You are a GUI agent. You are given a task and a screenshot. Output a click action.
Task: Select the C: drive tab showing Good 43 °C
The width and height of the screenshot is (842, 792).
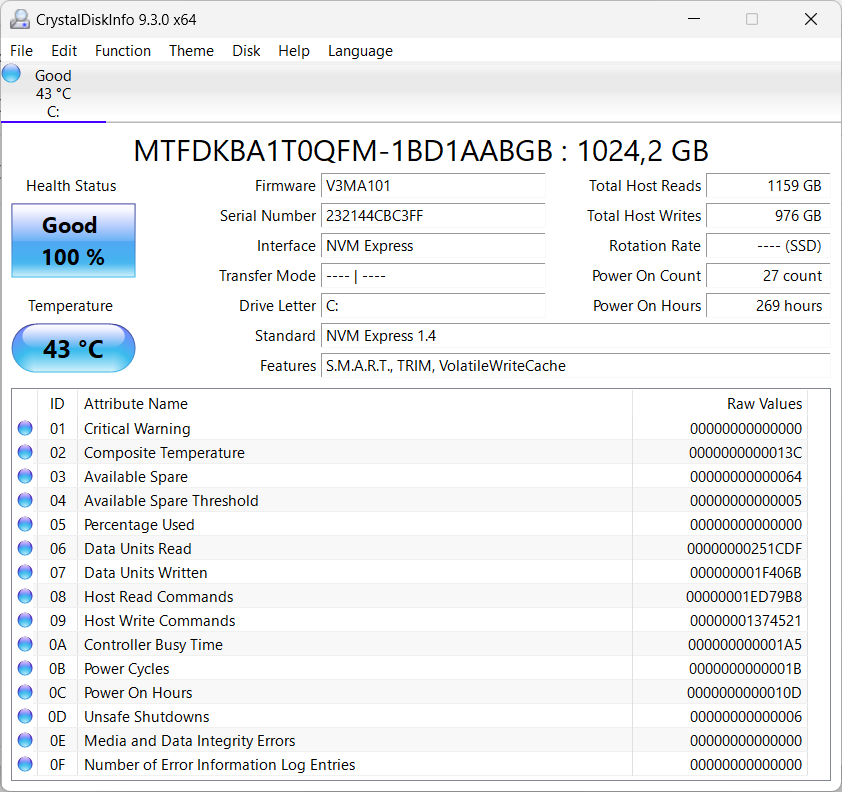pos(53,93)
